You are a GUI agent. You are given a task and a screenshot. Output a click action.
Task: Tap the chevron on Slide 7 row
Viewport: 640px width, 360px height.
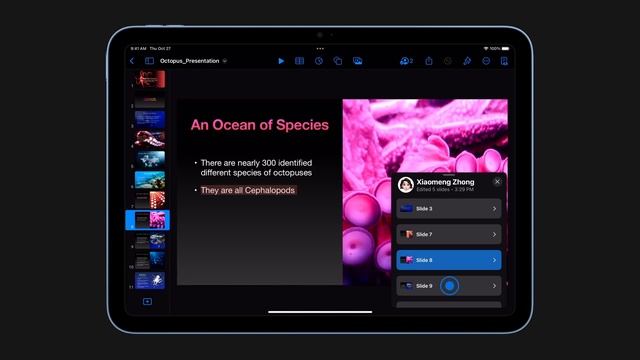tap(494, 234)
